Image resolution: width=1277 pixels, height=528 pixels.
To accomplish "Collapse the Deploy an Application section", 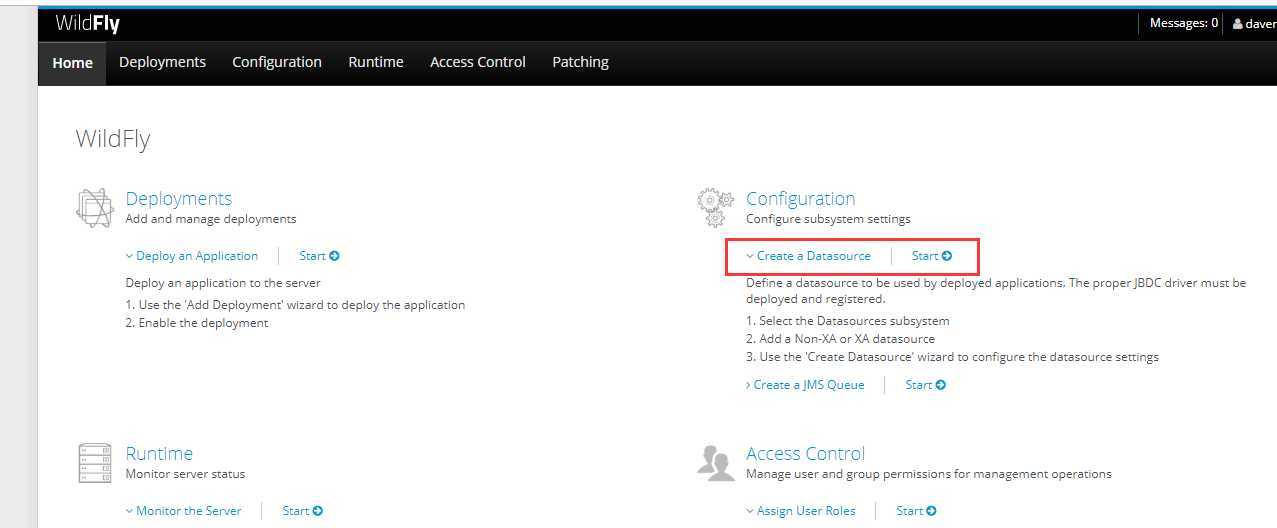I will [192, 256].
